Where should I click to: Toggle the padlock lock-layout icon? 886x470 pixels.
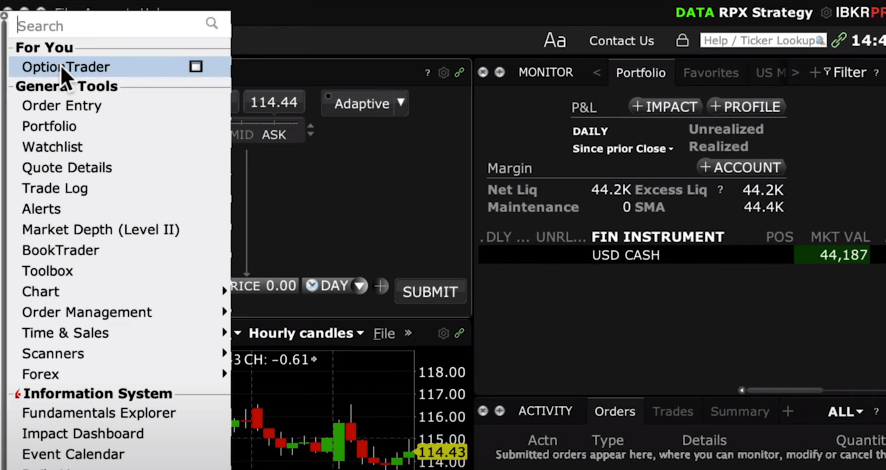point(682,41)
